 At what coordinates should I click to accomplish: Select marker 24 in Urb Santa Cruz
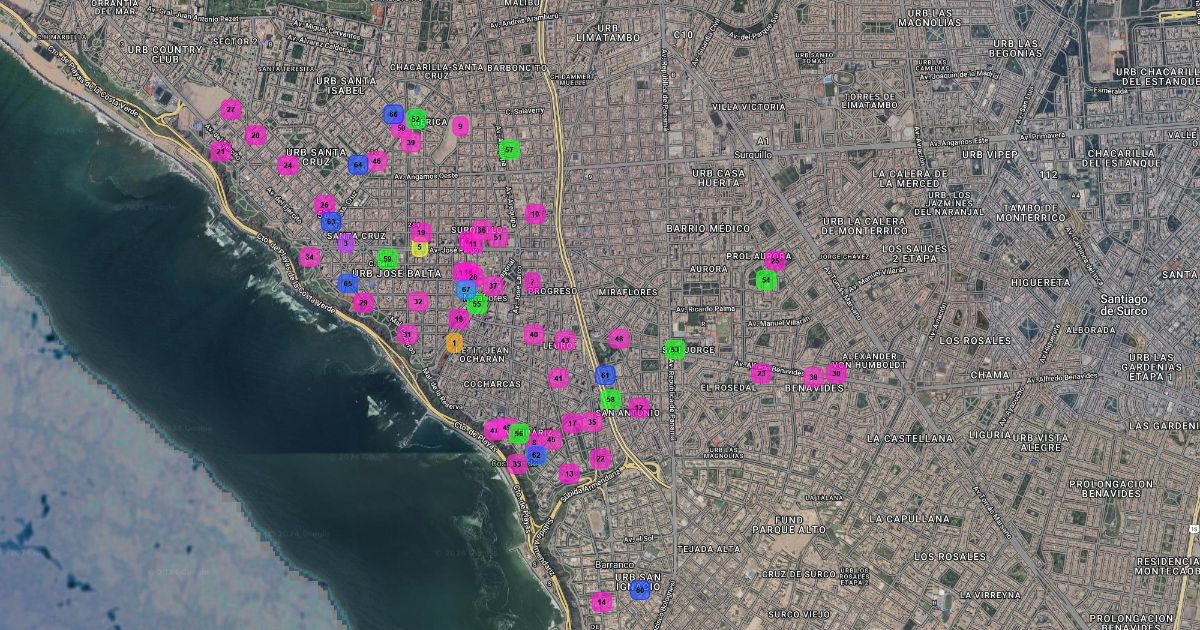coord(288,165)
